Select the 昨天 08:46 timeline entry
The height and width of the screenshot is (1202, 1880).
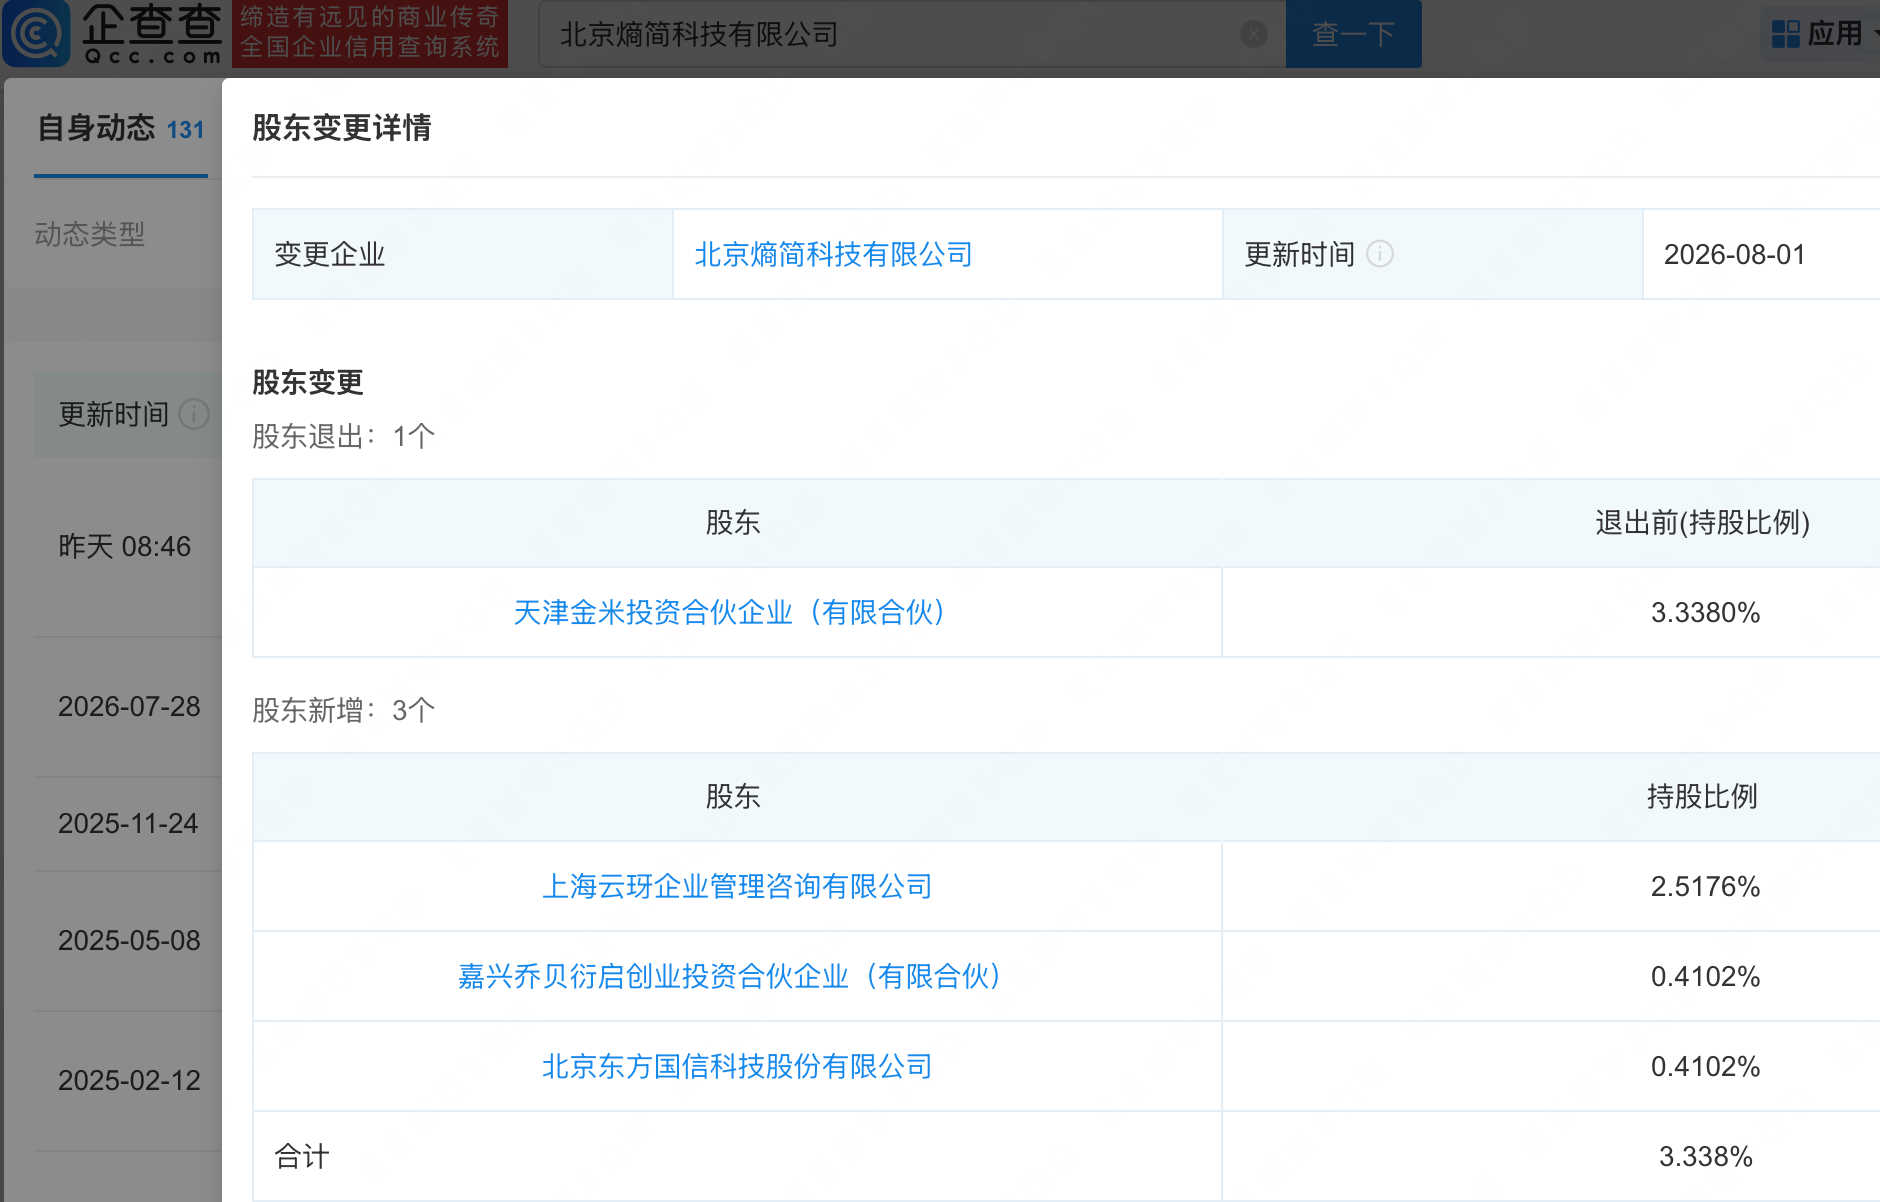click(x=124, y=546)
